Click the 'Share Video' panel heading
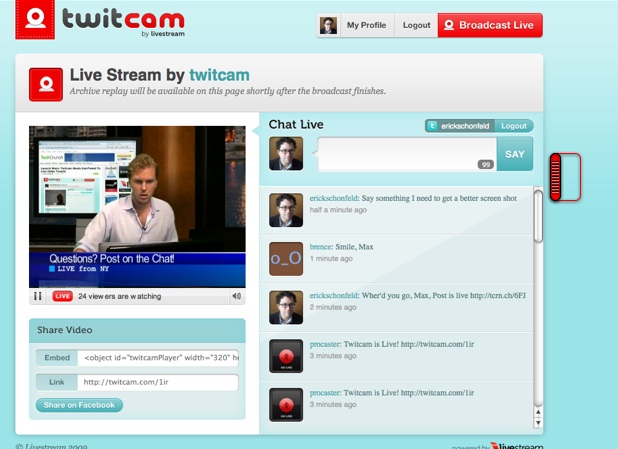Screen dimensions: 618x449 coord(65,330)
